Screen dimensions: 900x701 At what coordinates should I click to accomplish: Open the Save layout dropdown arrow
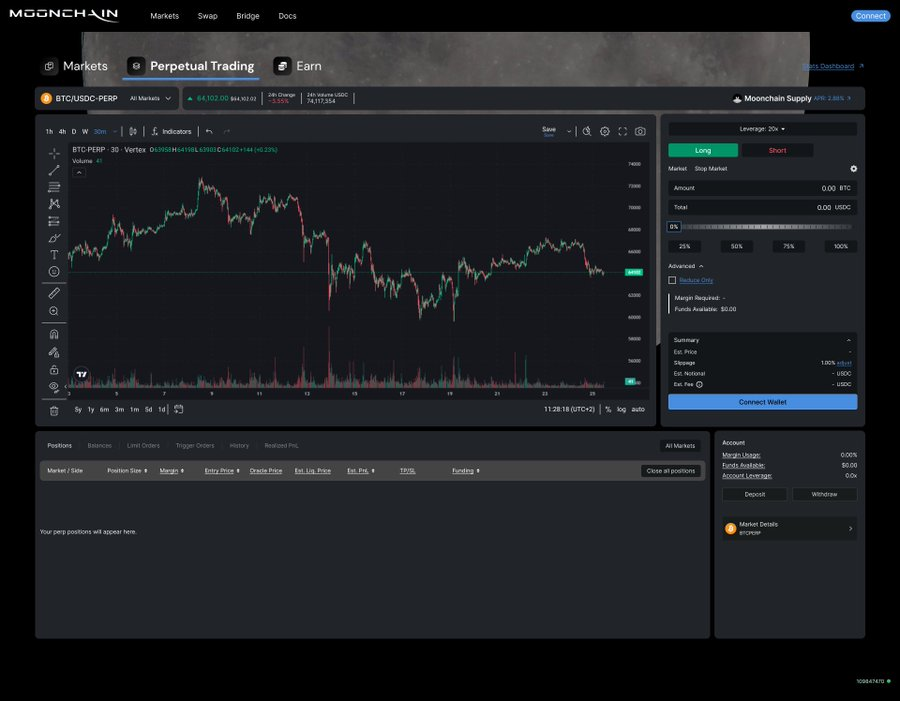(x=569, y=131)
